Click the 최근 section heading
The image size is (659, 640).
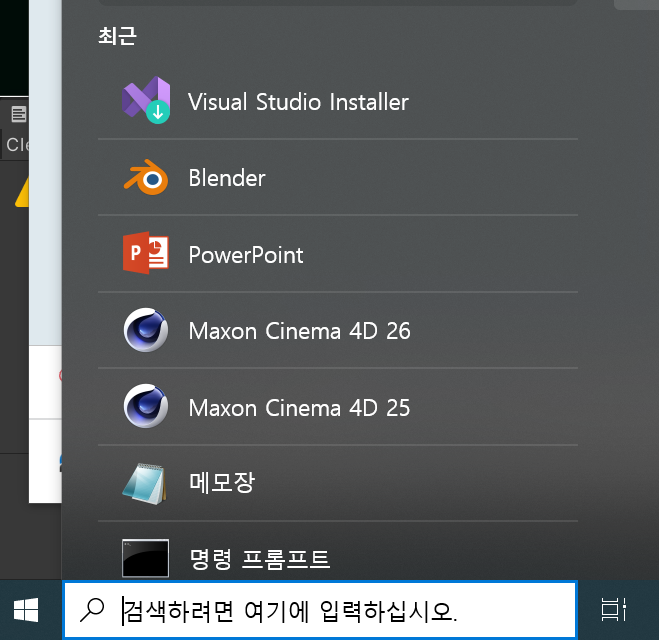pos(117,36)
